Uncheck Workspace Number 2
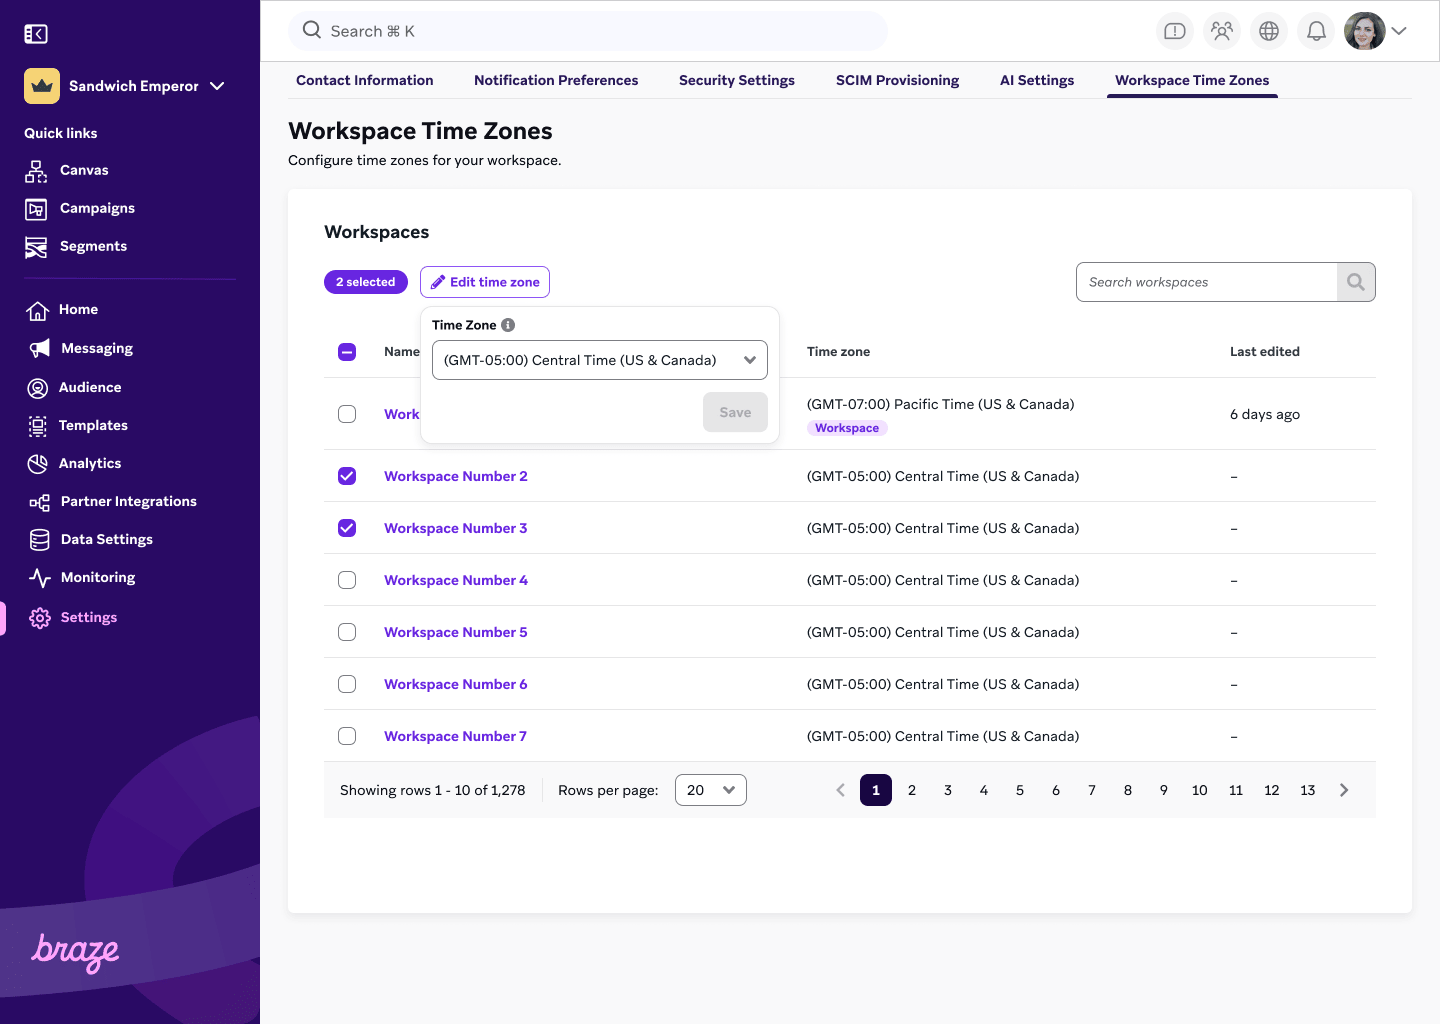The width and height of the screenshot is (1440, 1024). 347,476
